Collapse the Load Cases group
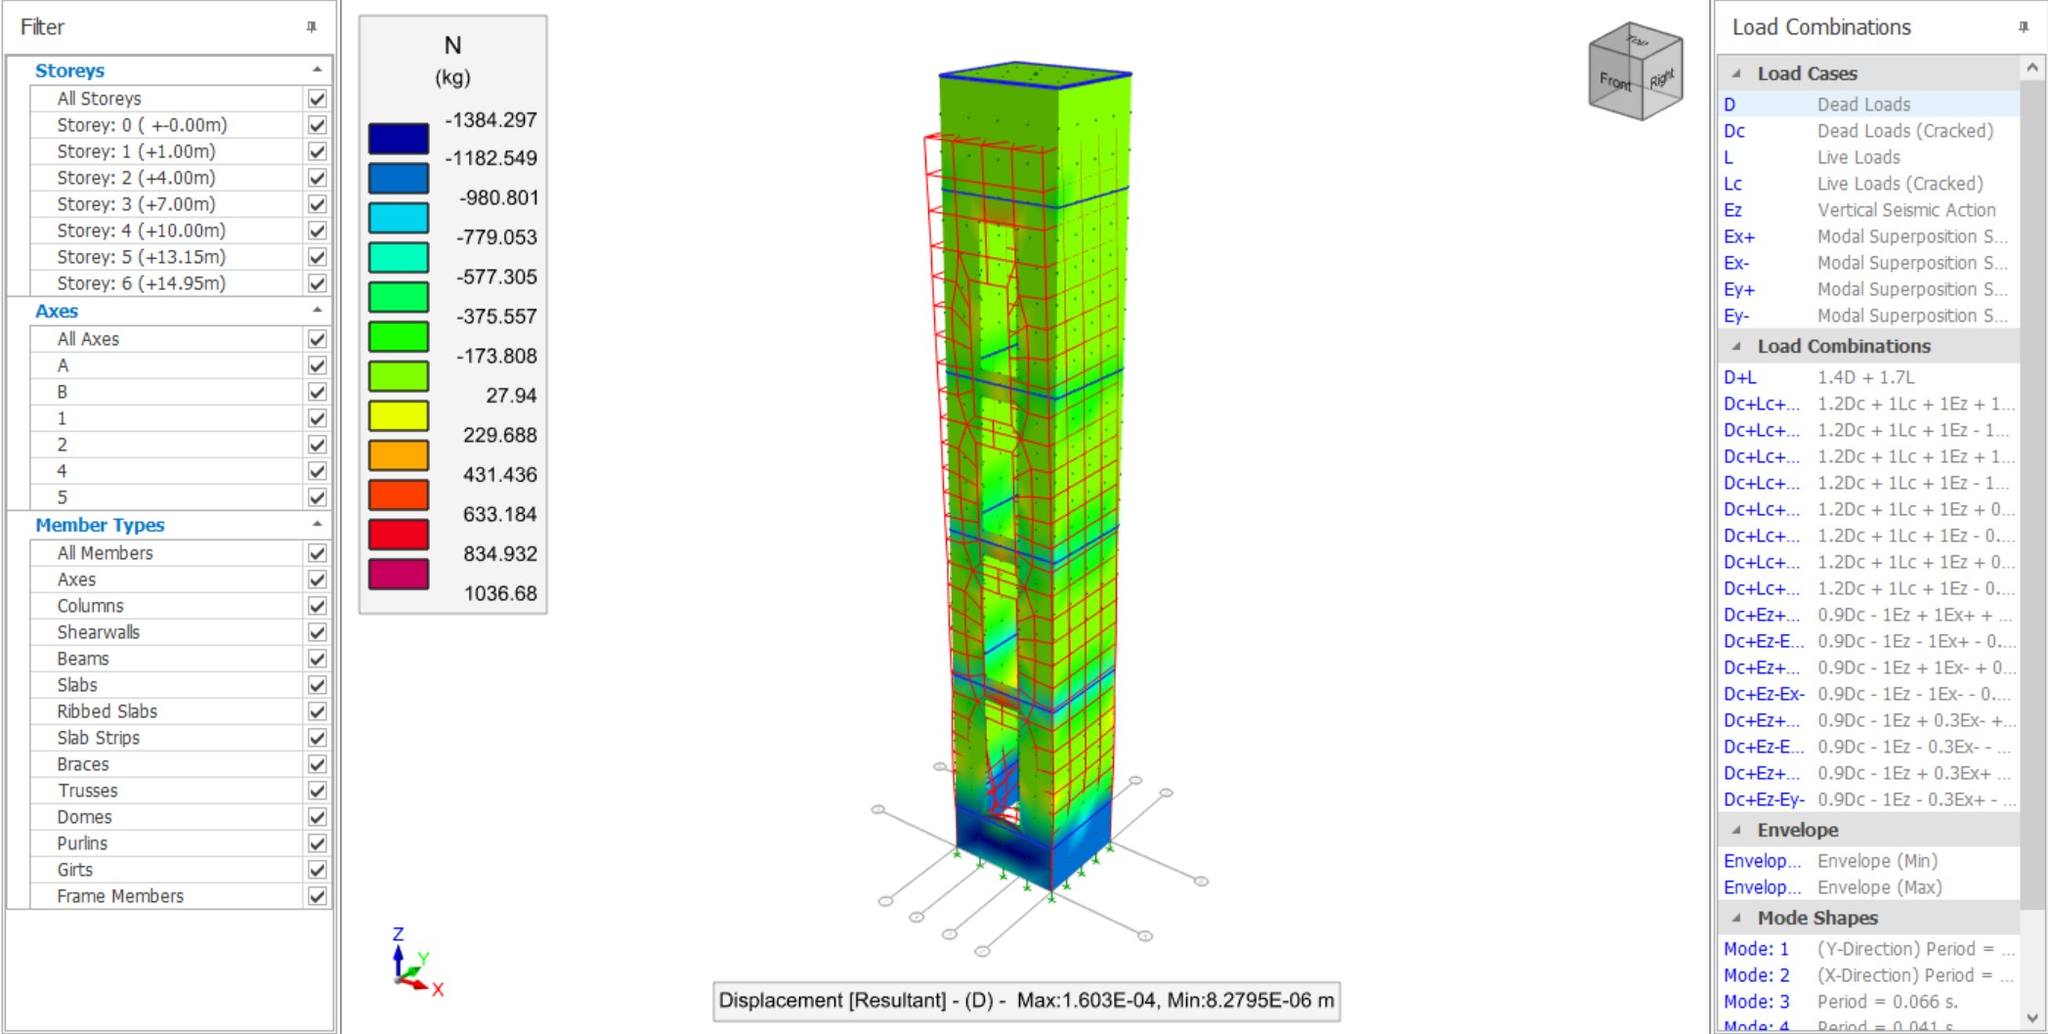 (1737, 73)
